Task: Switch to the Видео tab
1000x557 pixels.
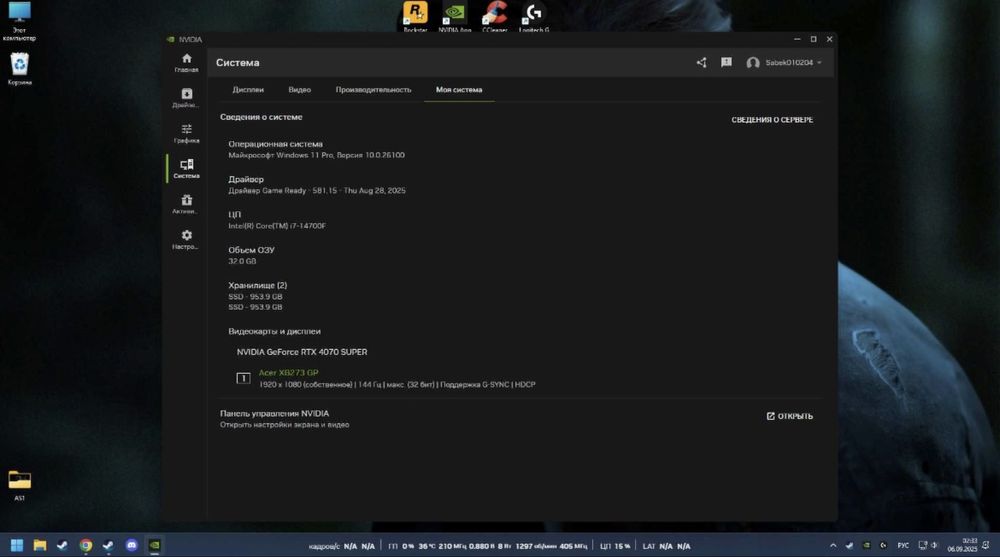Action: point(300,90)
